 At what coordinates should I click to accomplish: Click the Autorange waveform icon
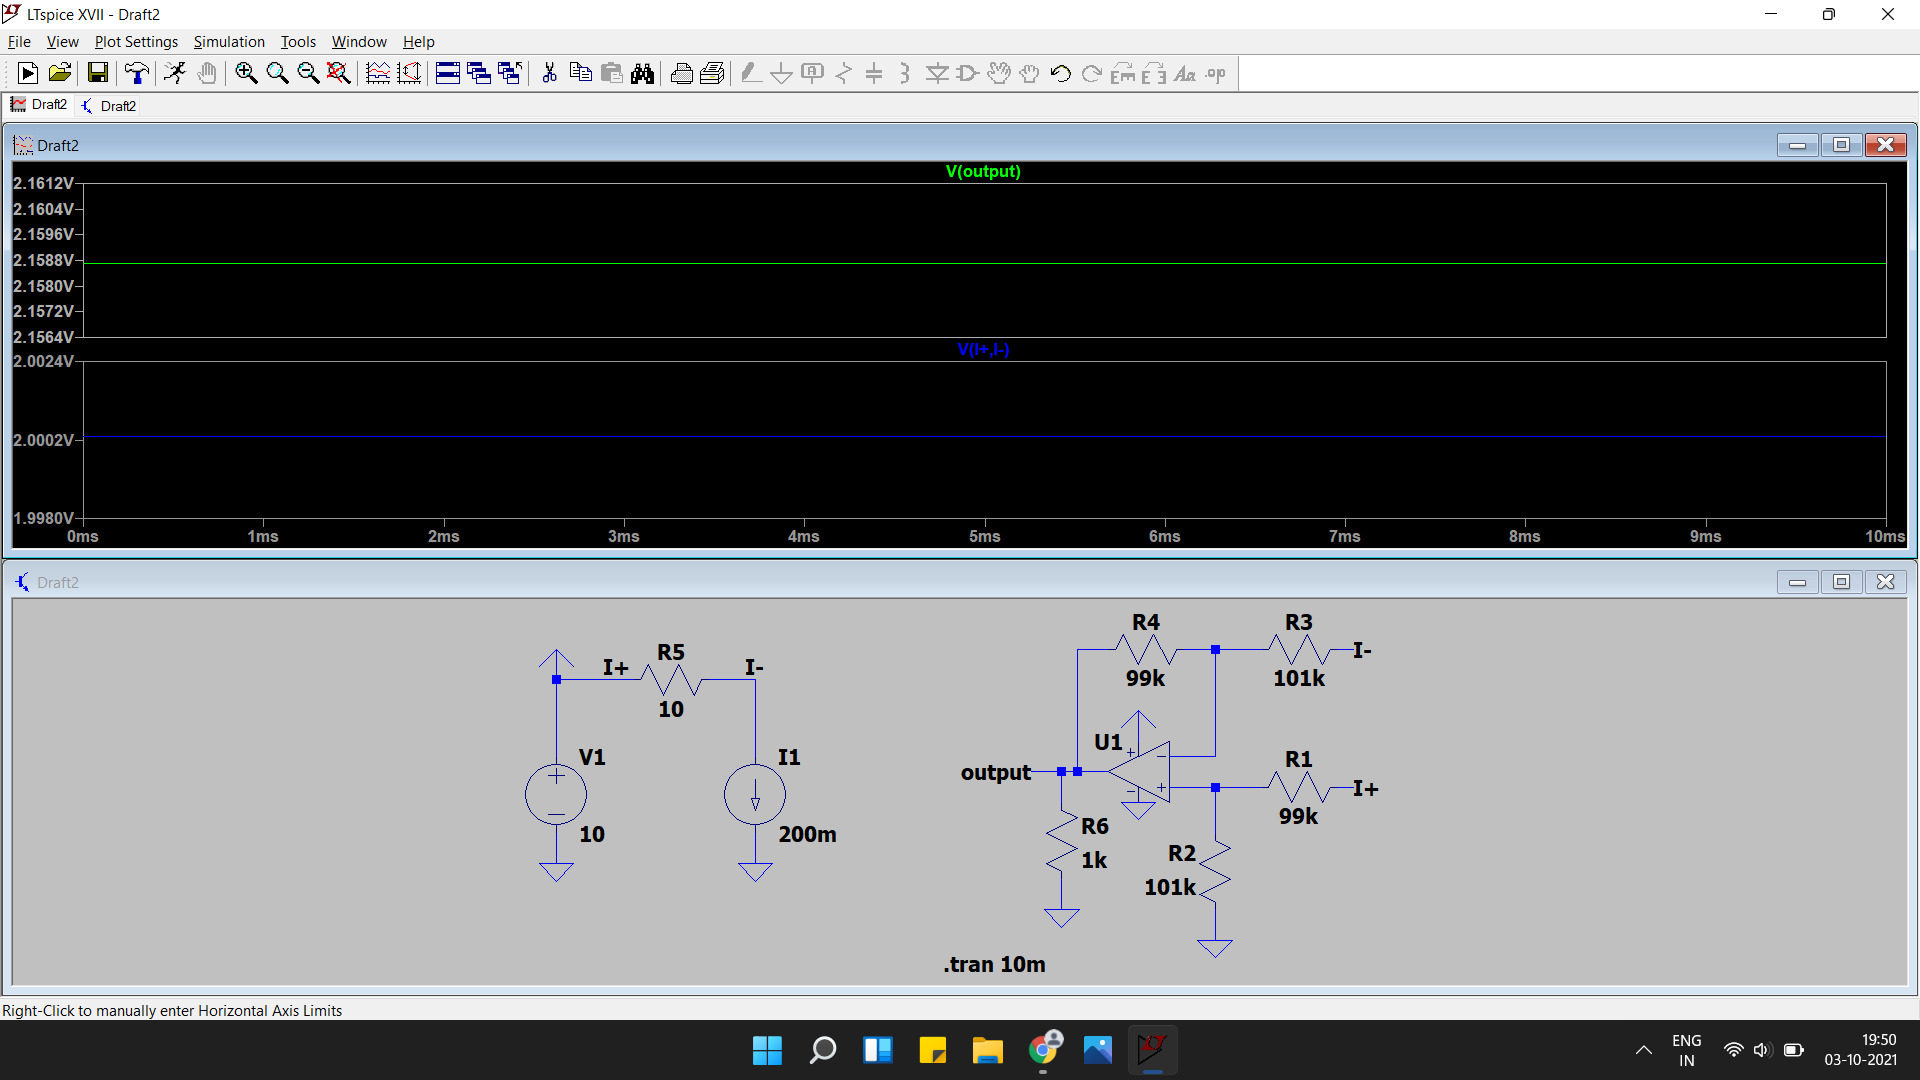(378, 73)
